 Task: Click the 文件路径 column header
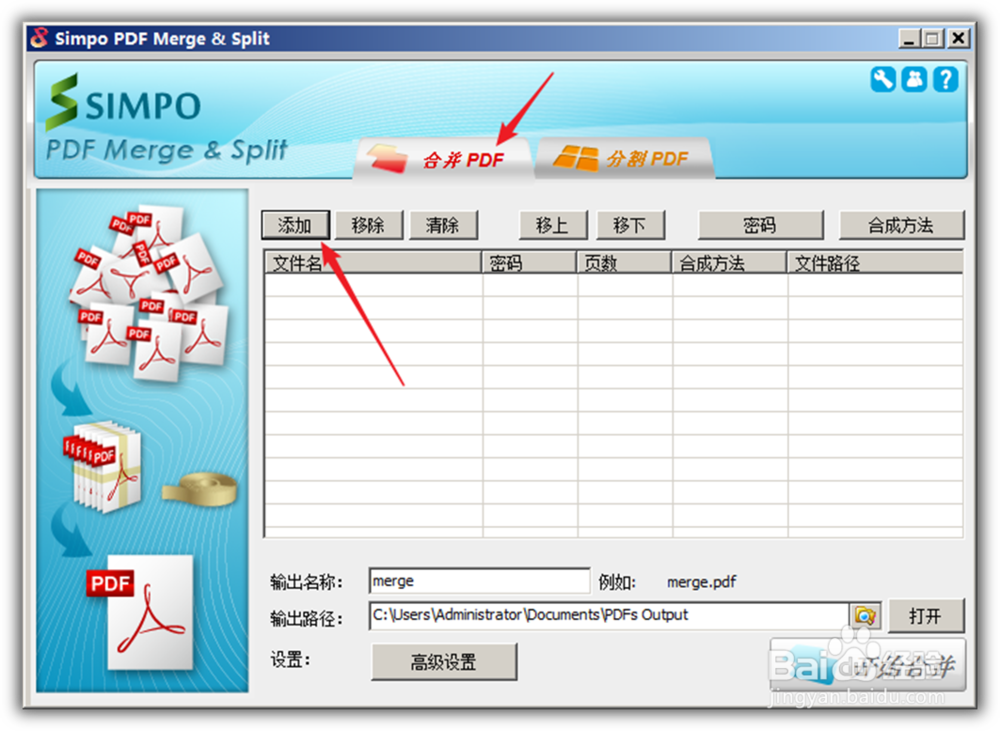[x=876, y=262]
